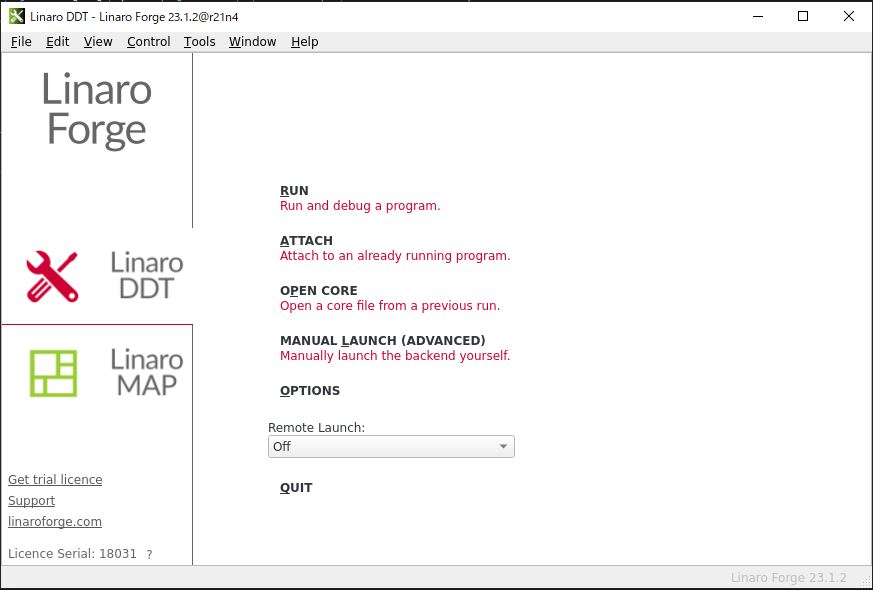
Task: Open the Tools menu
Action: coord(199,42)
